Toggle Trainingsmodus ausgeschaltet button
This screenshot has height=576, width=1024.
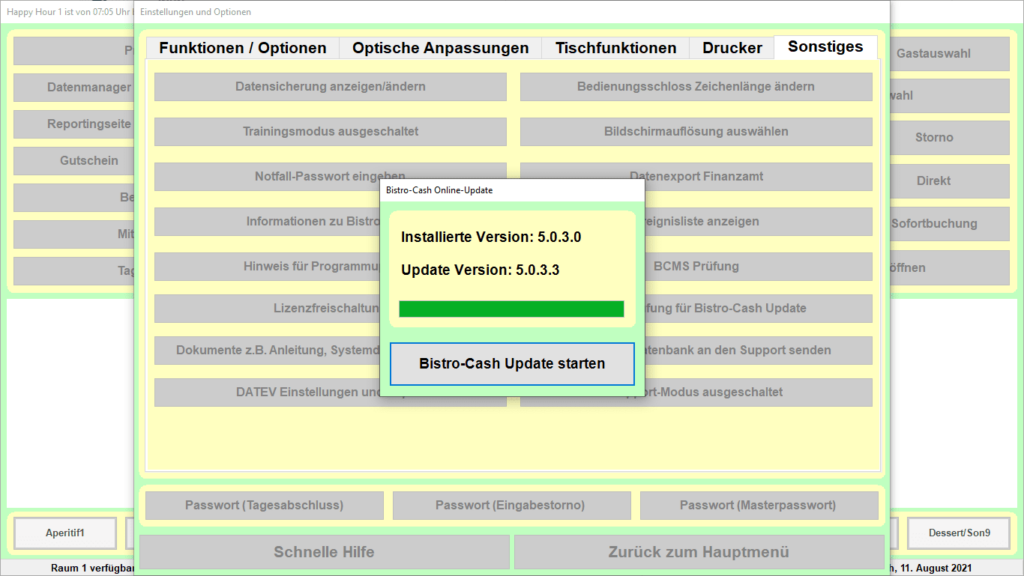tap(330, 131)
